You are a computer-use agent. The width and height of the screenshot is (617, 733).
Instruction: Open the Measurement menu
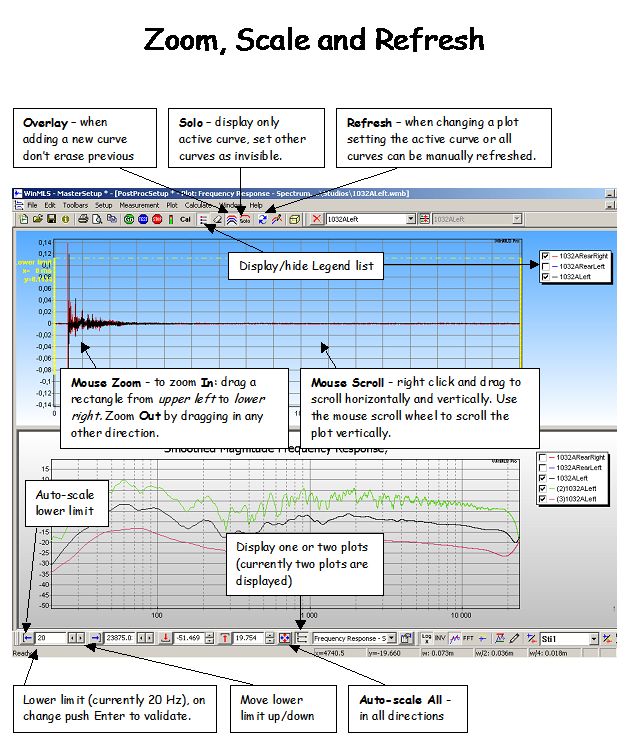pos(139,205)
